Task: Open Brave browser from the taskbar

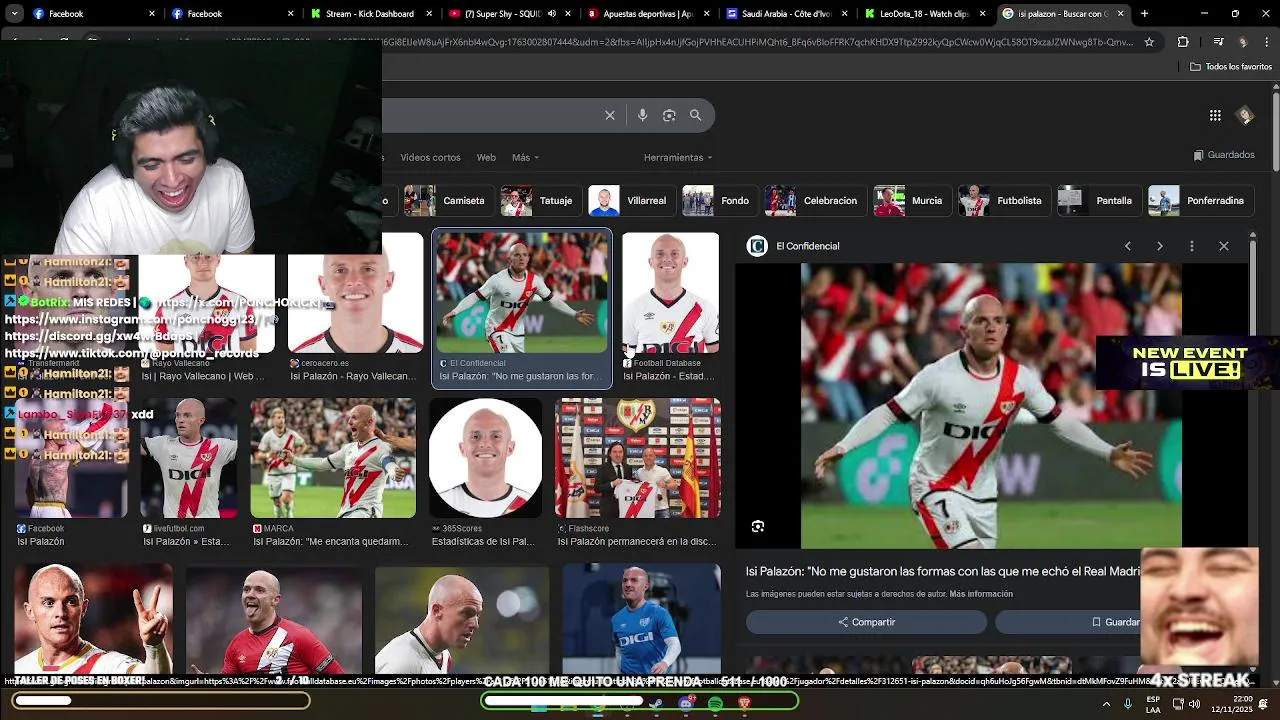Action: tap(744, 704)
